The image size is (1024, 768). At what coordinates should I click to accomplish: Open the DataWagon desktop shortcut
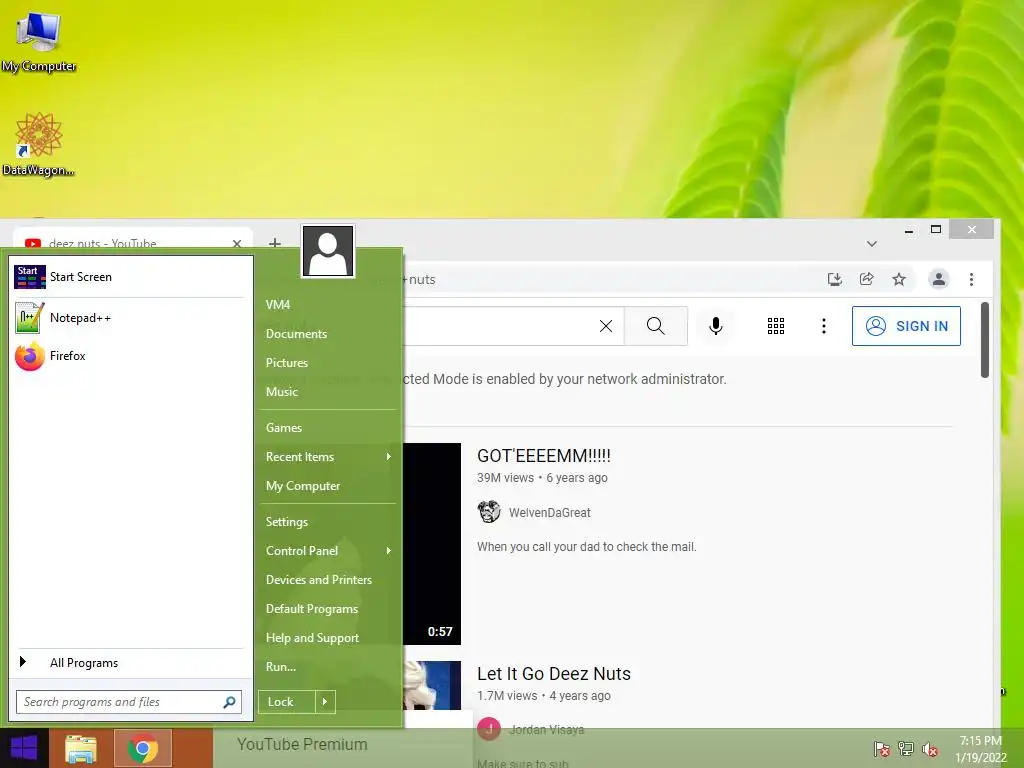pos(38,144)
